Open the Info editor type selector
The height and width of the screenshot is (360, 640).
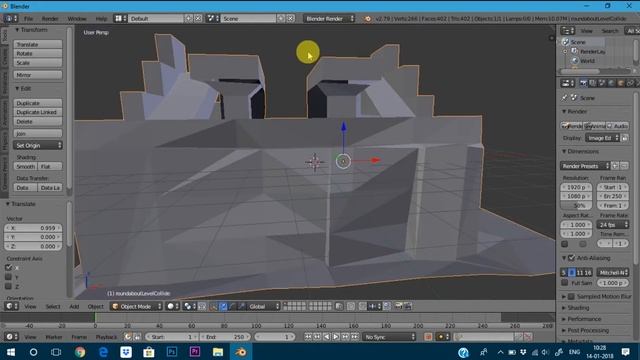pyautogui.click(x=11, y=18)
